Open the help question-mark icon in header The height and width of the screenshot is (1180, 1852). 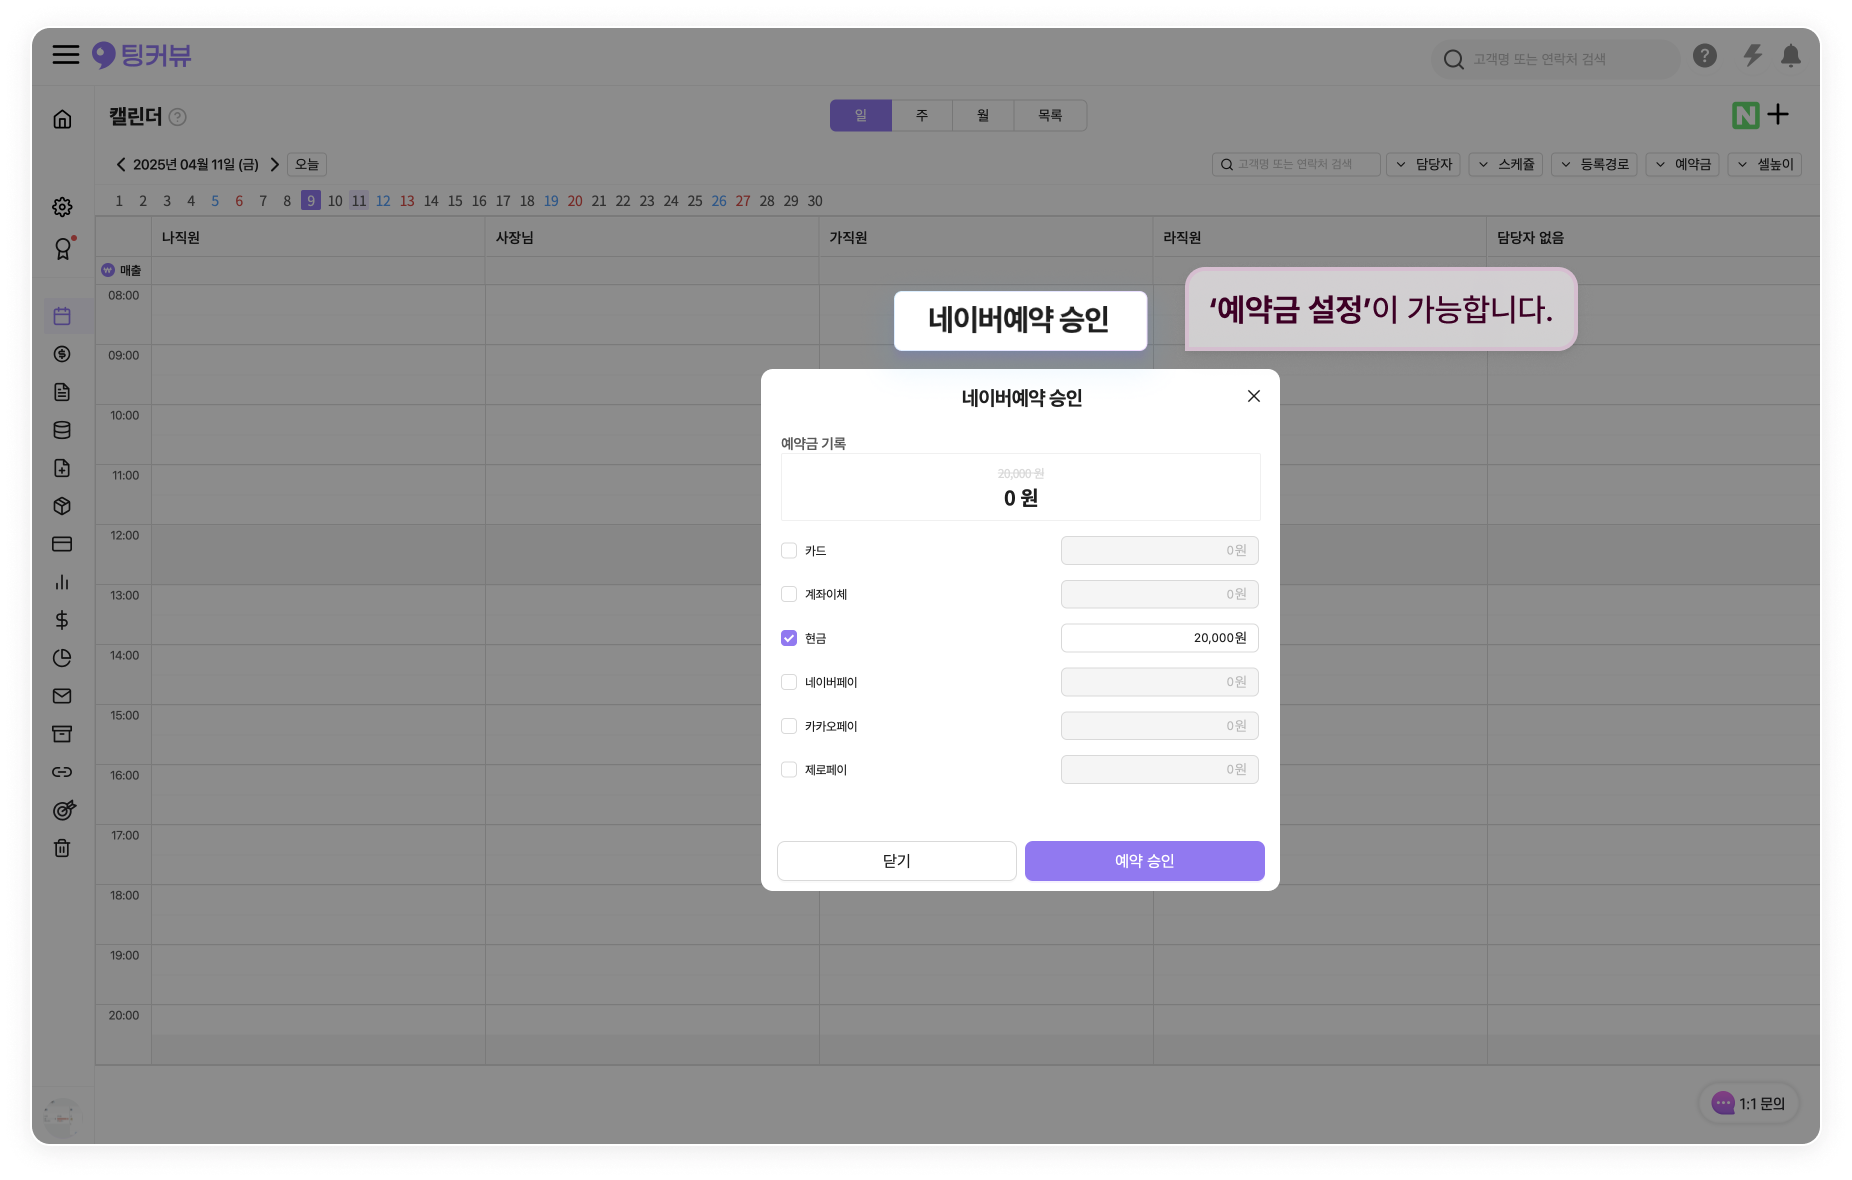[x=1705, y=56]
